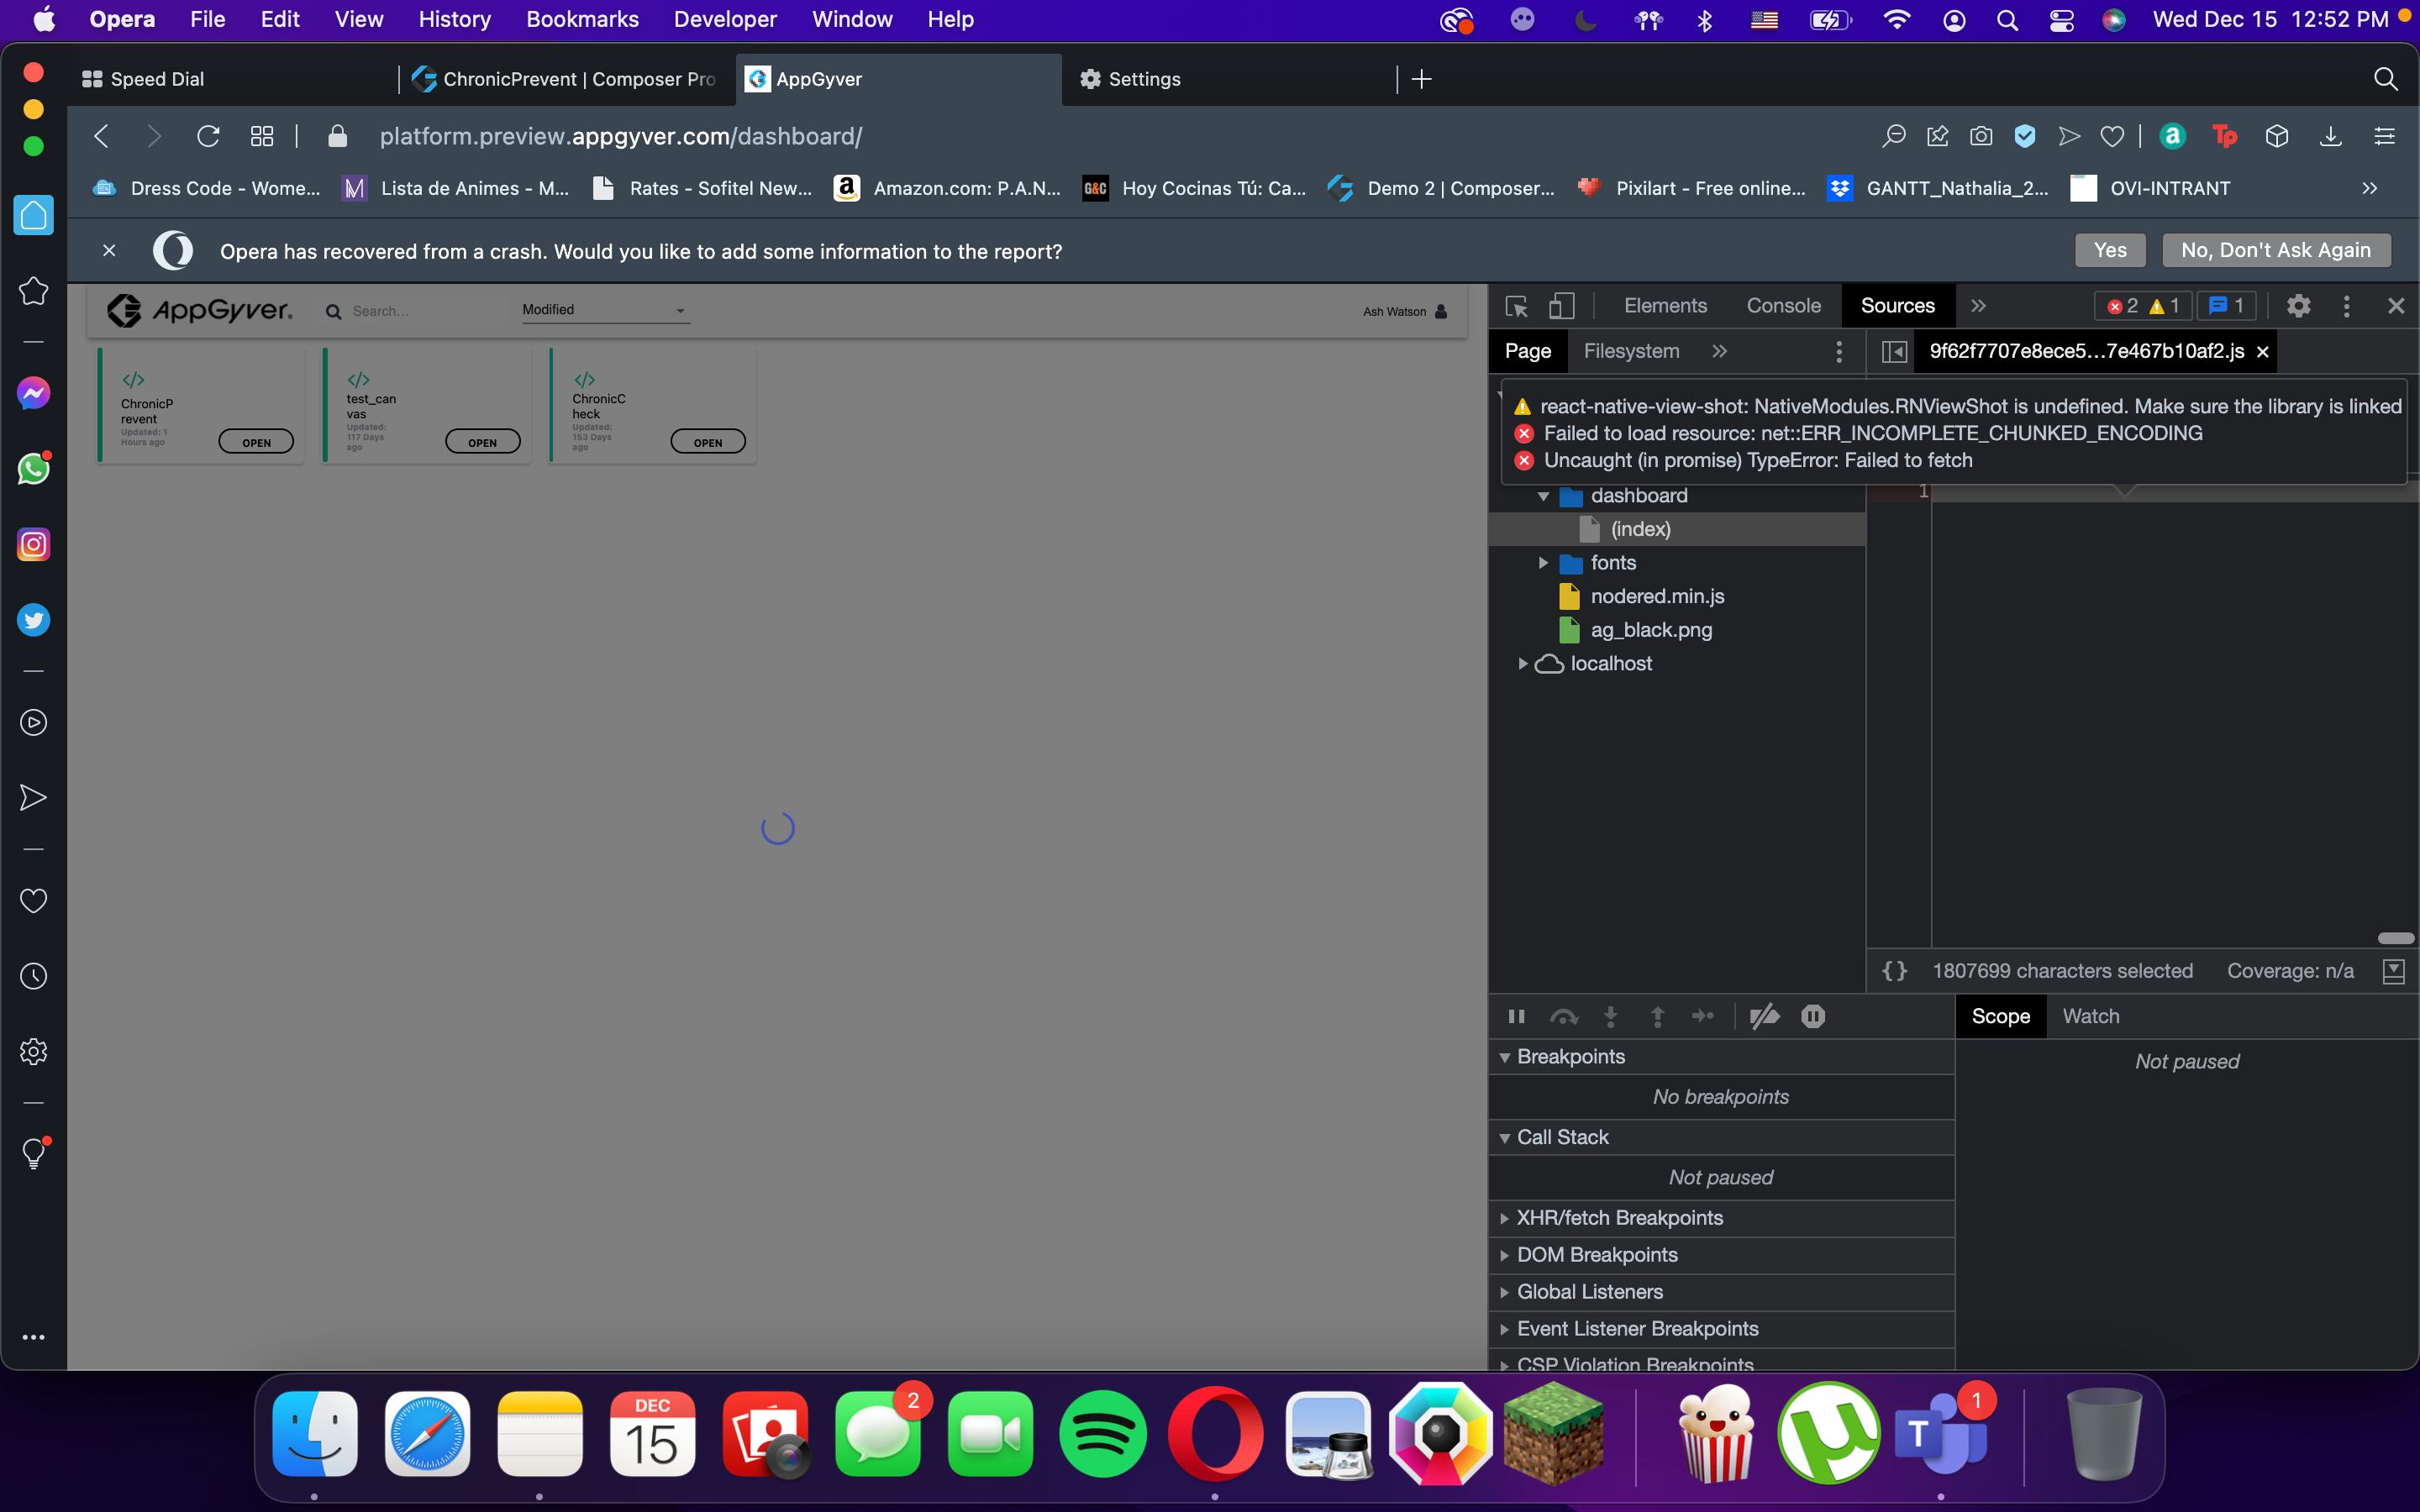Click sidebar Bookmarks star icon
Image resolution: width=2420 pixels, height=1512 pixels.
click(33, 291)
